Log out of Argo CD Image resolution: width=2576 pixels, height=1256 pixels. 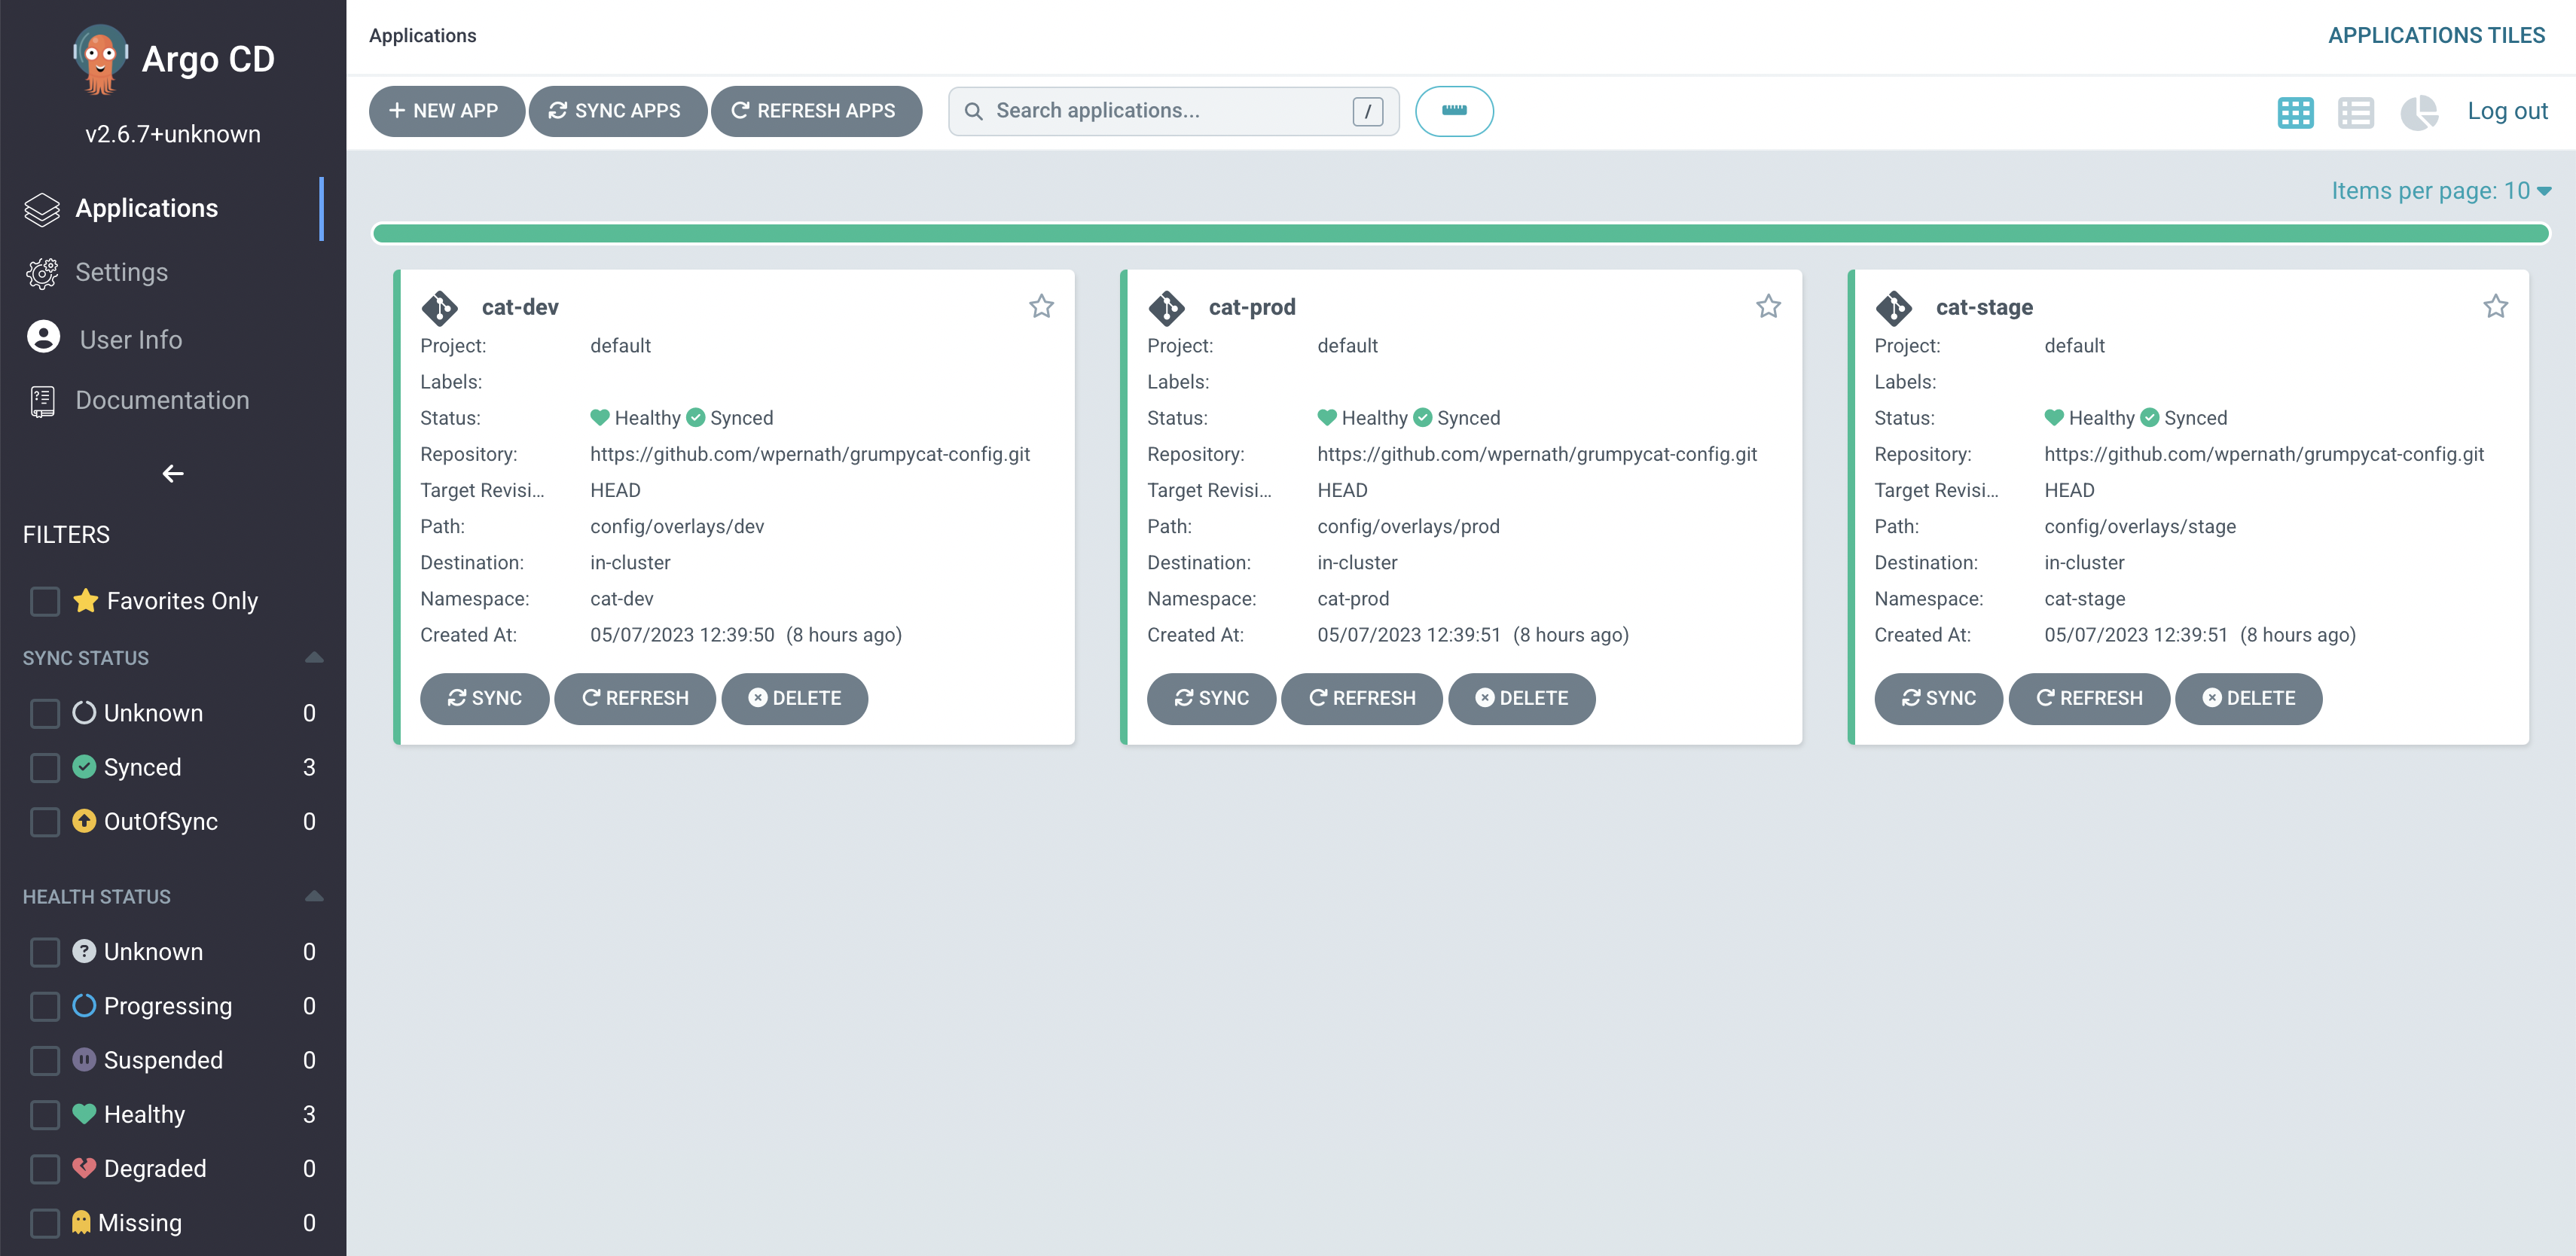click(2507, 111)
